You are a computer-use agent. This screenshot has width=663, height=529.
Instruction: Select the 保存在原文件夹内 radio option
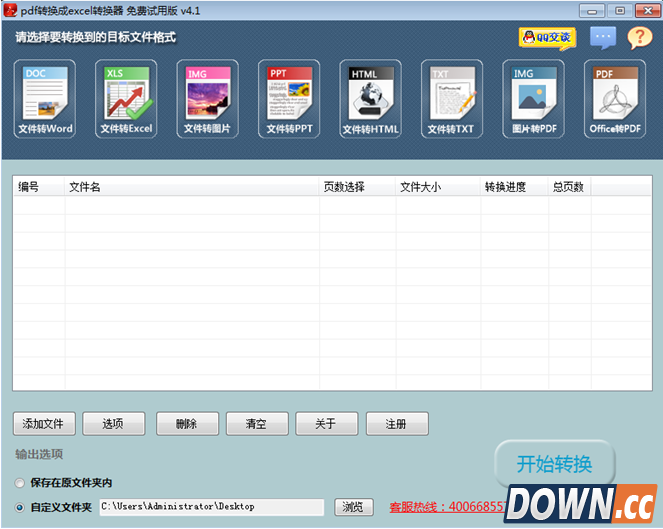point(19,483)
